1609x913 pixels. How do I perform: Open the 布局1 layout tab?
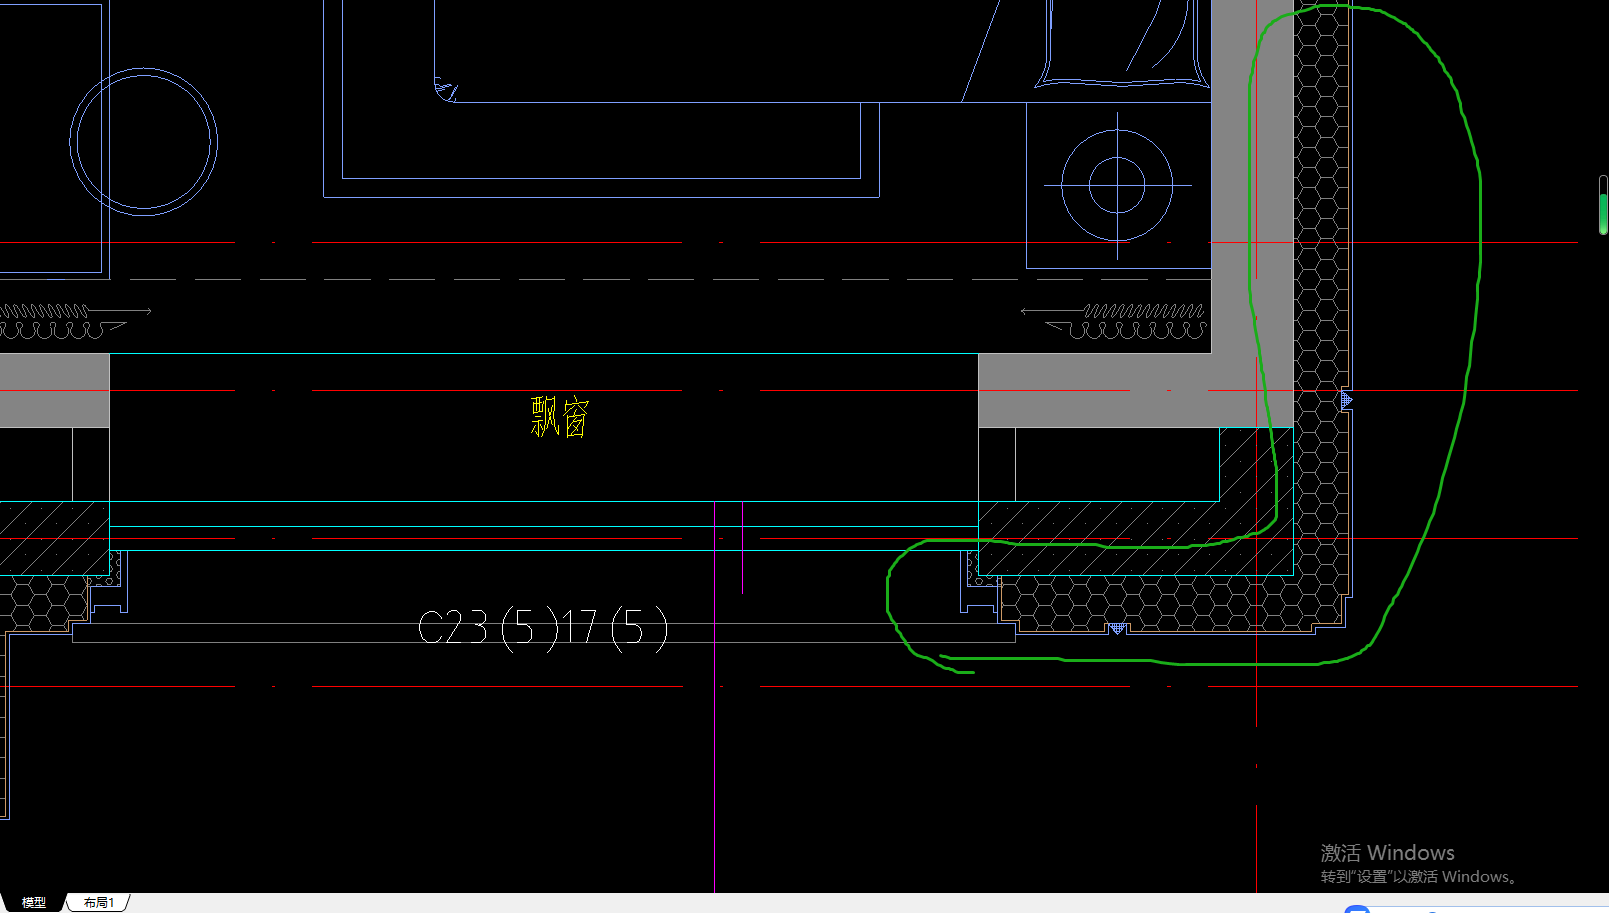pos(98,902)
